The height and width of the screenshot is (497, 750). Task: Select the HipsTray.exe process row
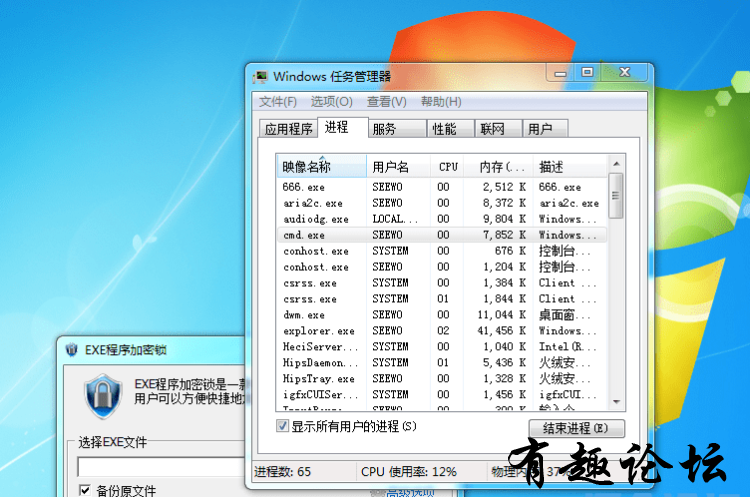[442, 378]
